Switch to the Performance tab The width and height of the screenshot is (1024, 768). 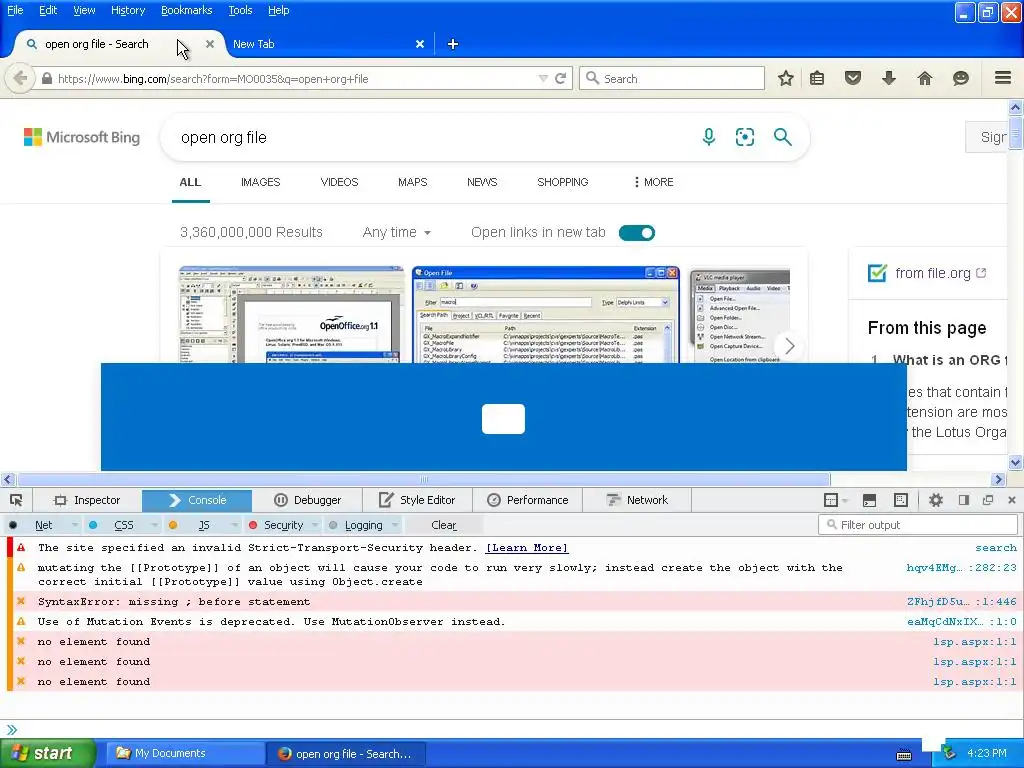(528, 500)
